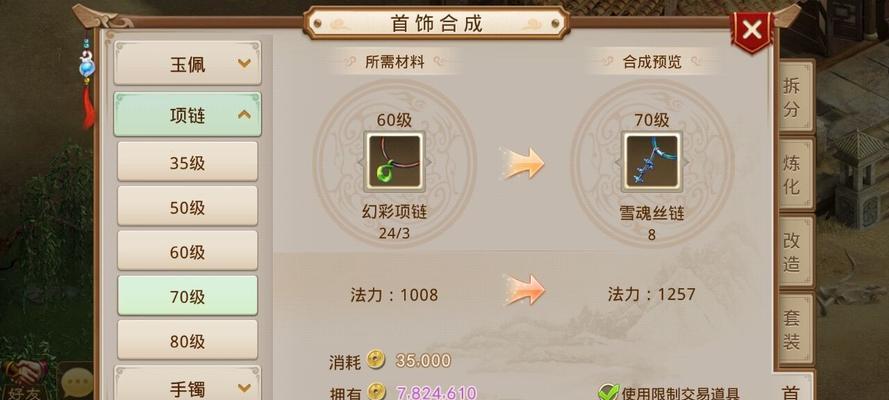Click the gold coin icon beside 拥有

pyautogui.click(x=376, y=392)
